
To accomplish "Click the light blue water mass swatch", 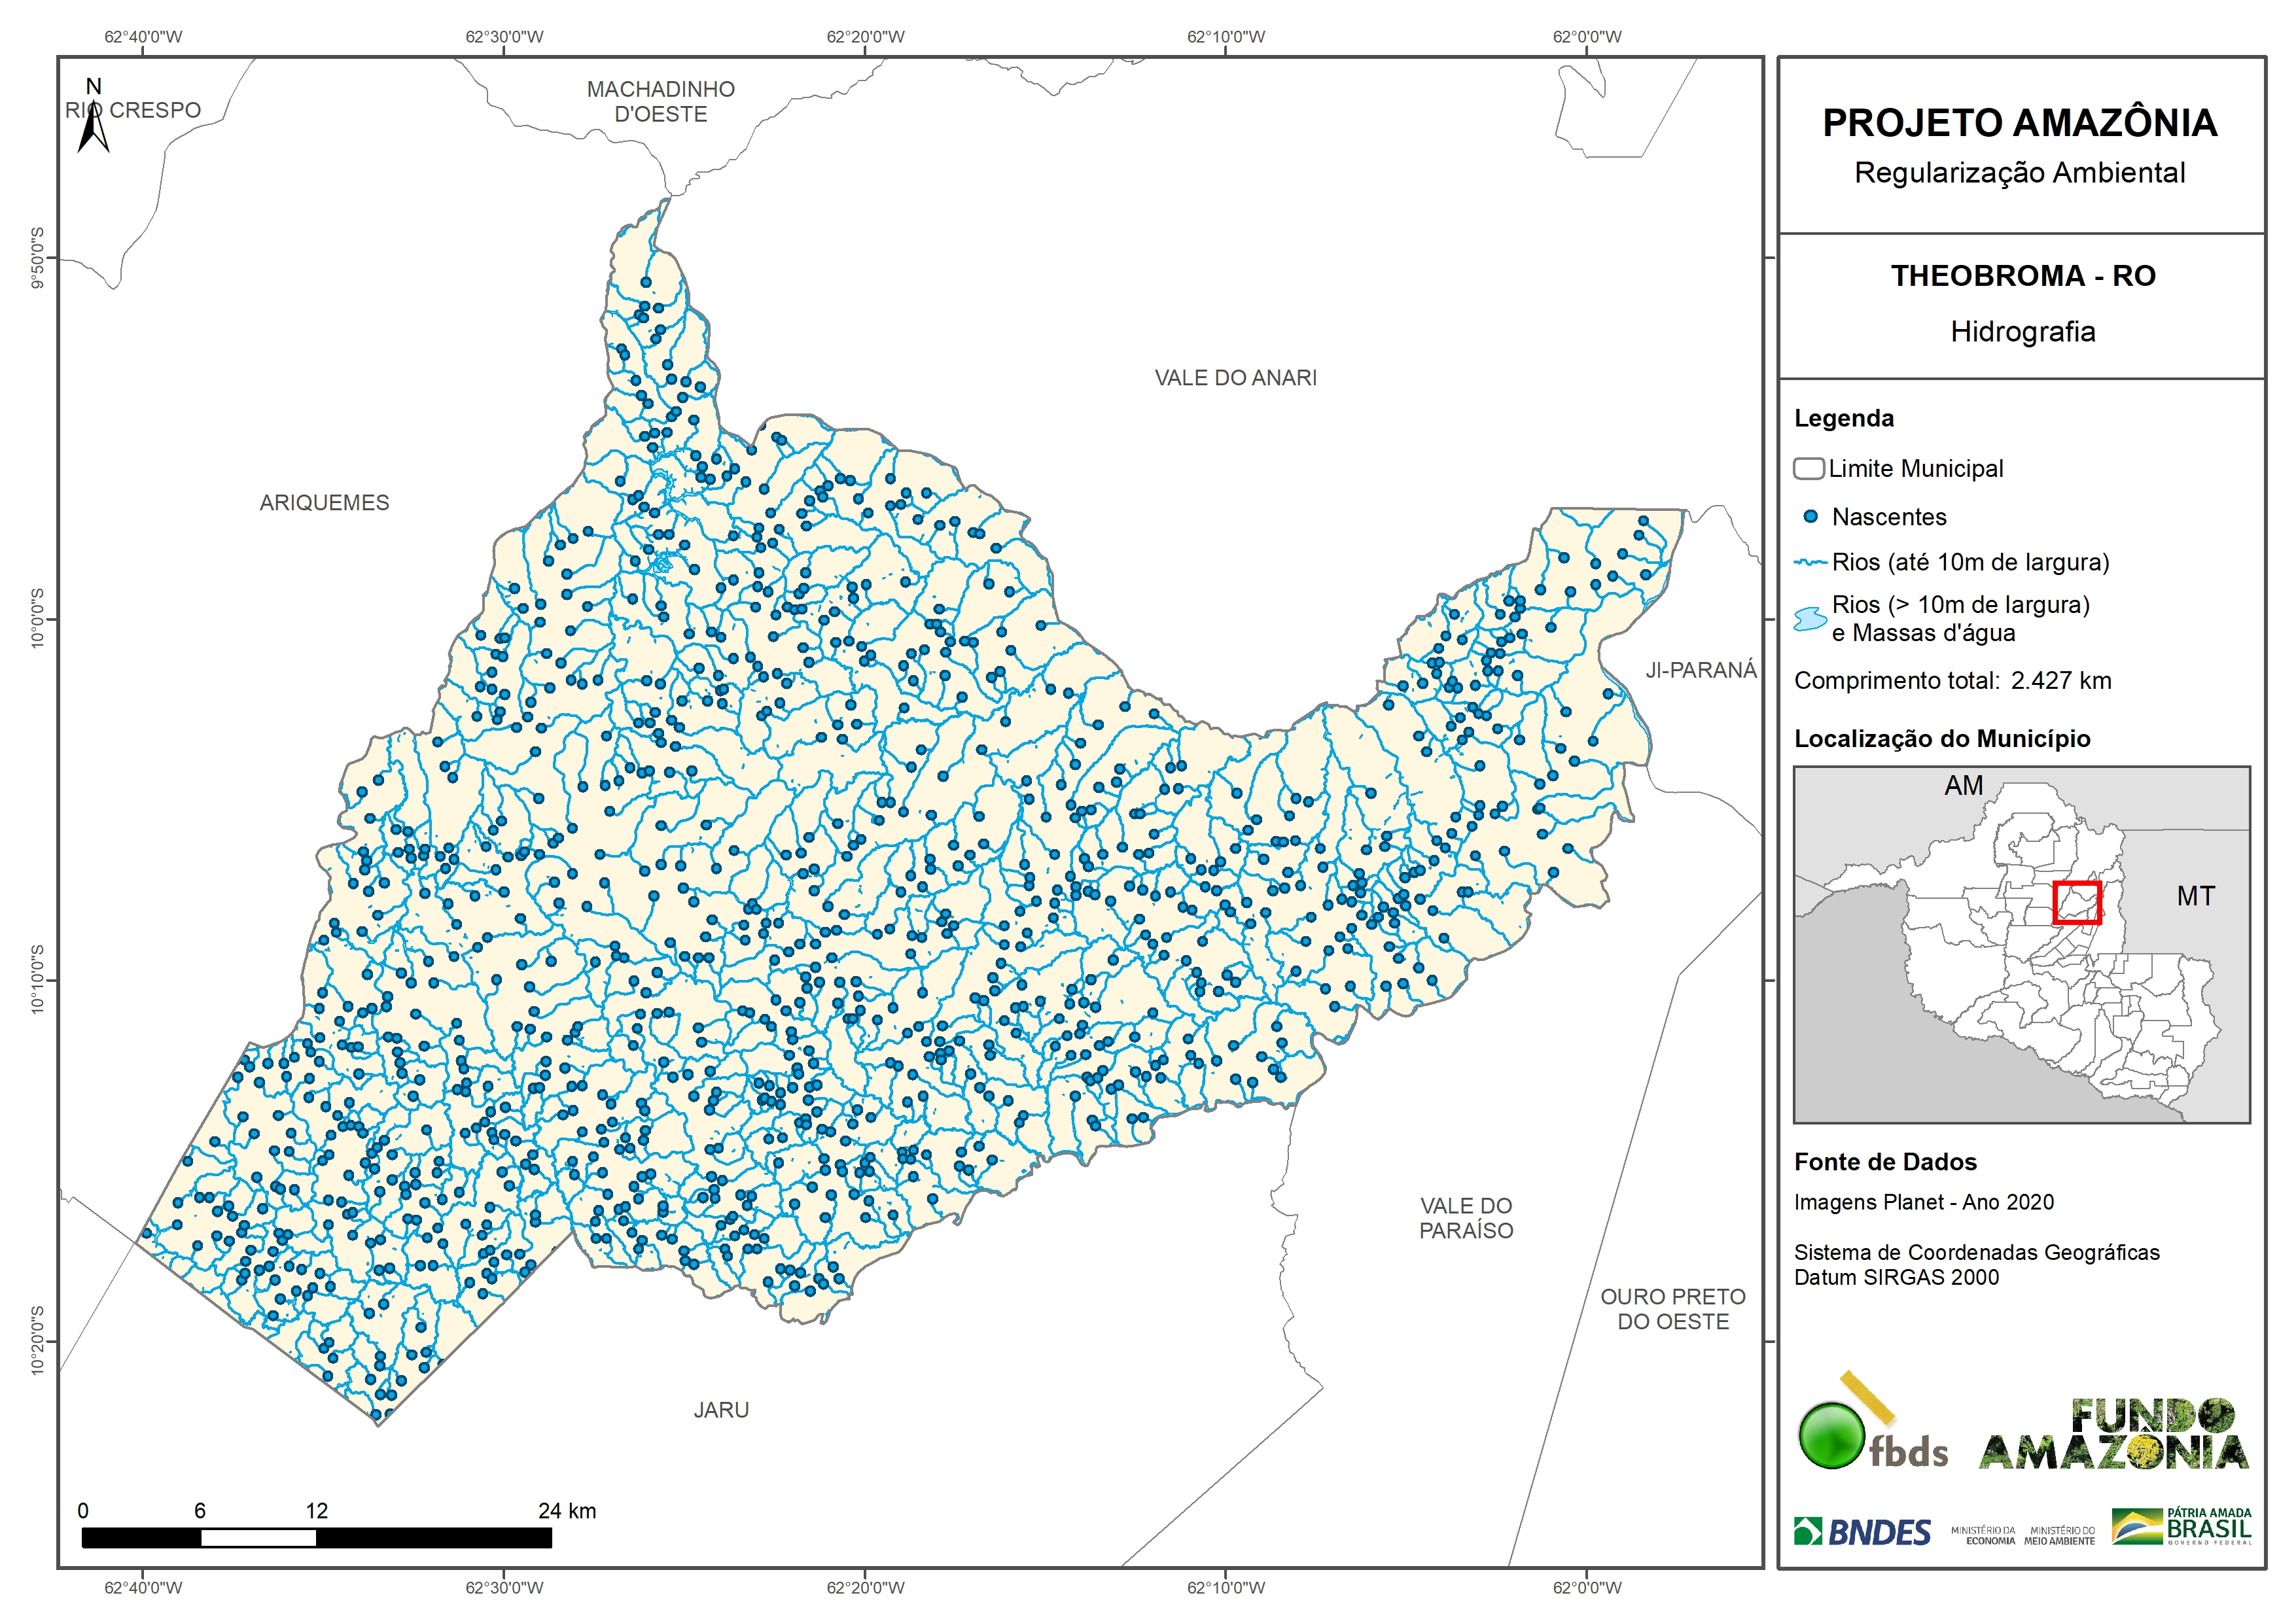I will coord(1810,619).
